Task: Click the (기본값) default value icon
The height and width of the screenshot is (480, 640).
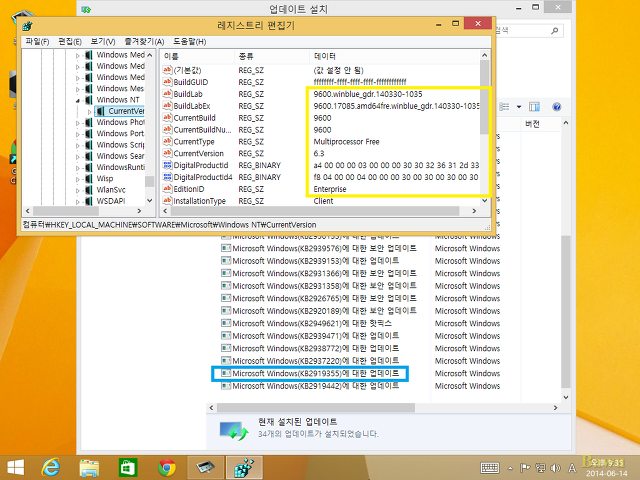Action: [x=167, y=70]
